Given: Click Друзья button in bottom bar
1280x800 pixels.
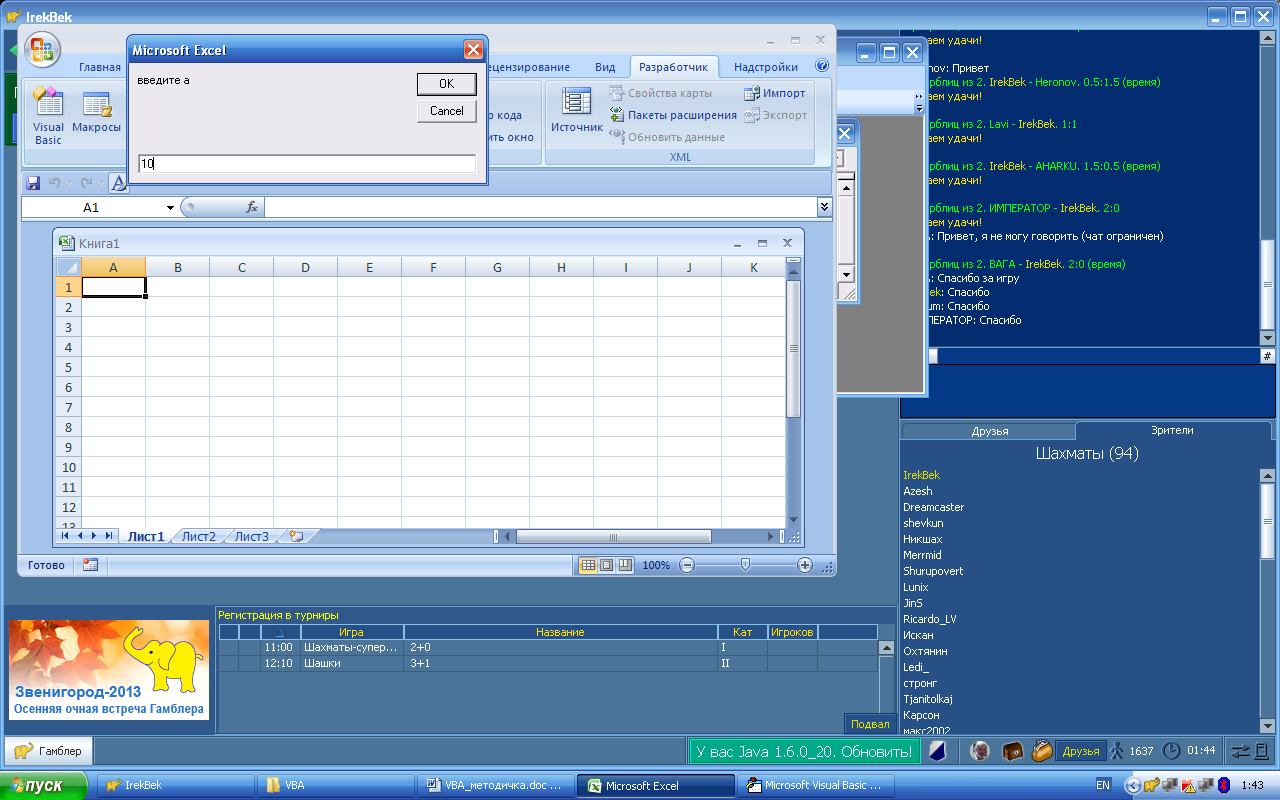Looking at the screenshot, I should coord(1080,751).
